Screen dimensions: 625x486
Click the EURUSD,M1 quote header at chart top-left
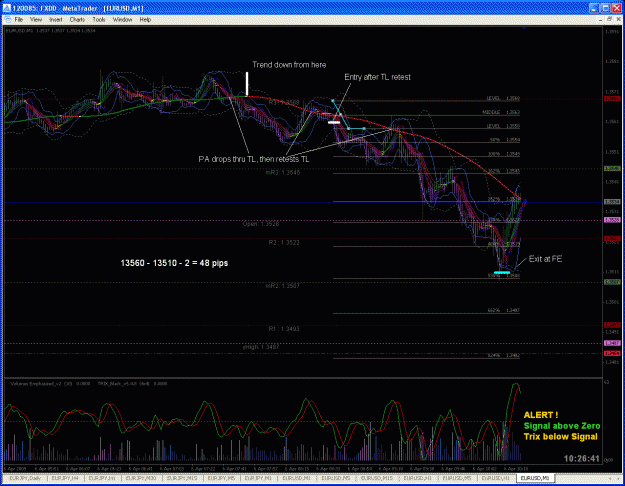tap(50, 31)
